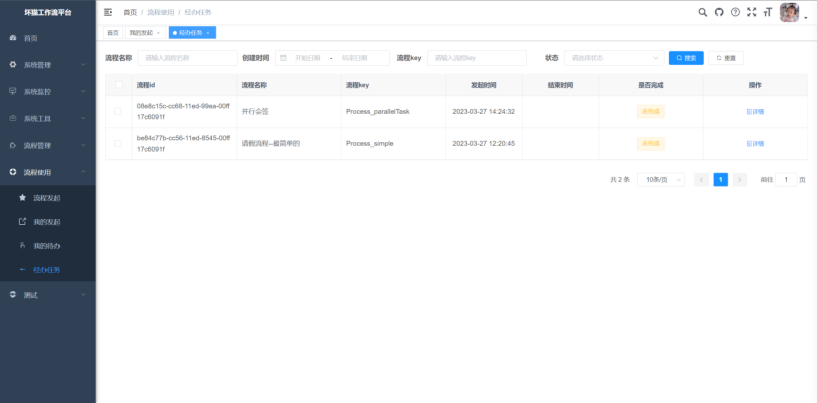Open the 10条/页 page size dropdown
Viewport: 817px width, 403px height.
tap(661, 180)
